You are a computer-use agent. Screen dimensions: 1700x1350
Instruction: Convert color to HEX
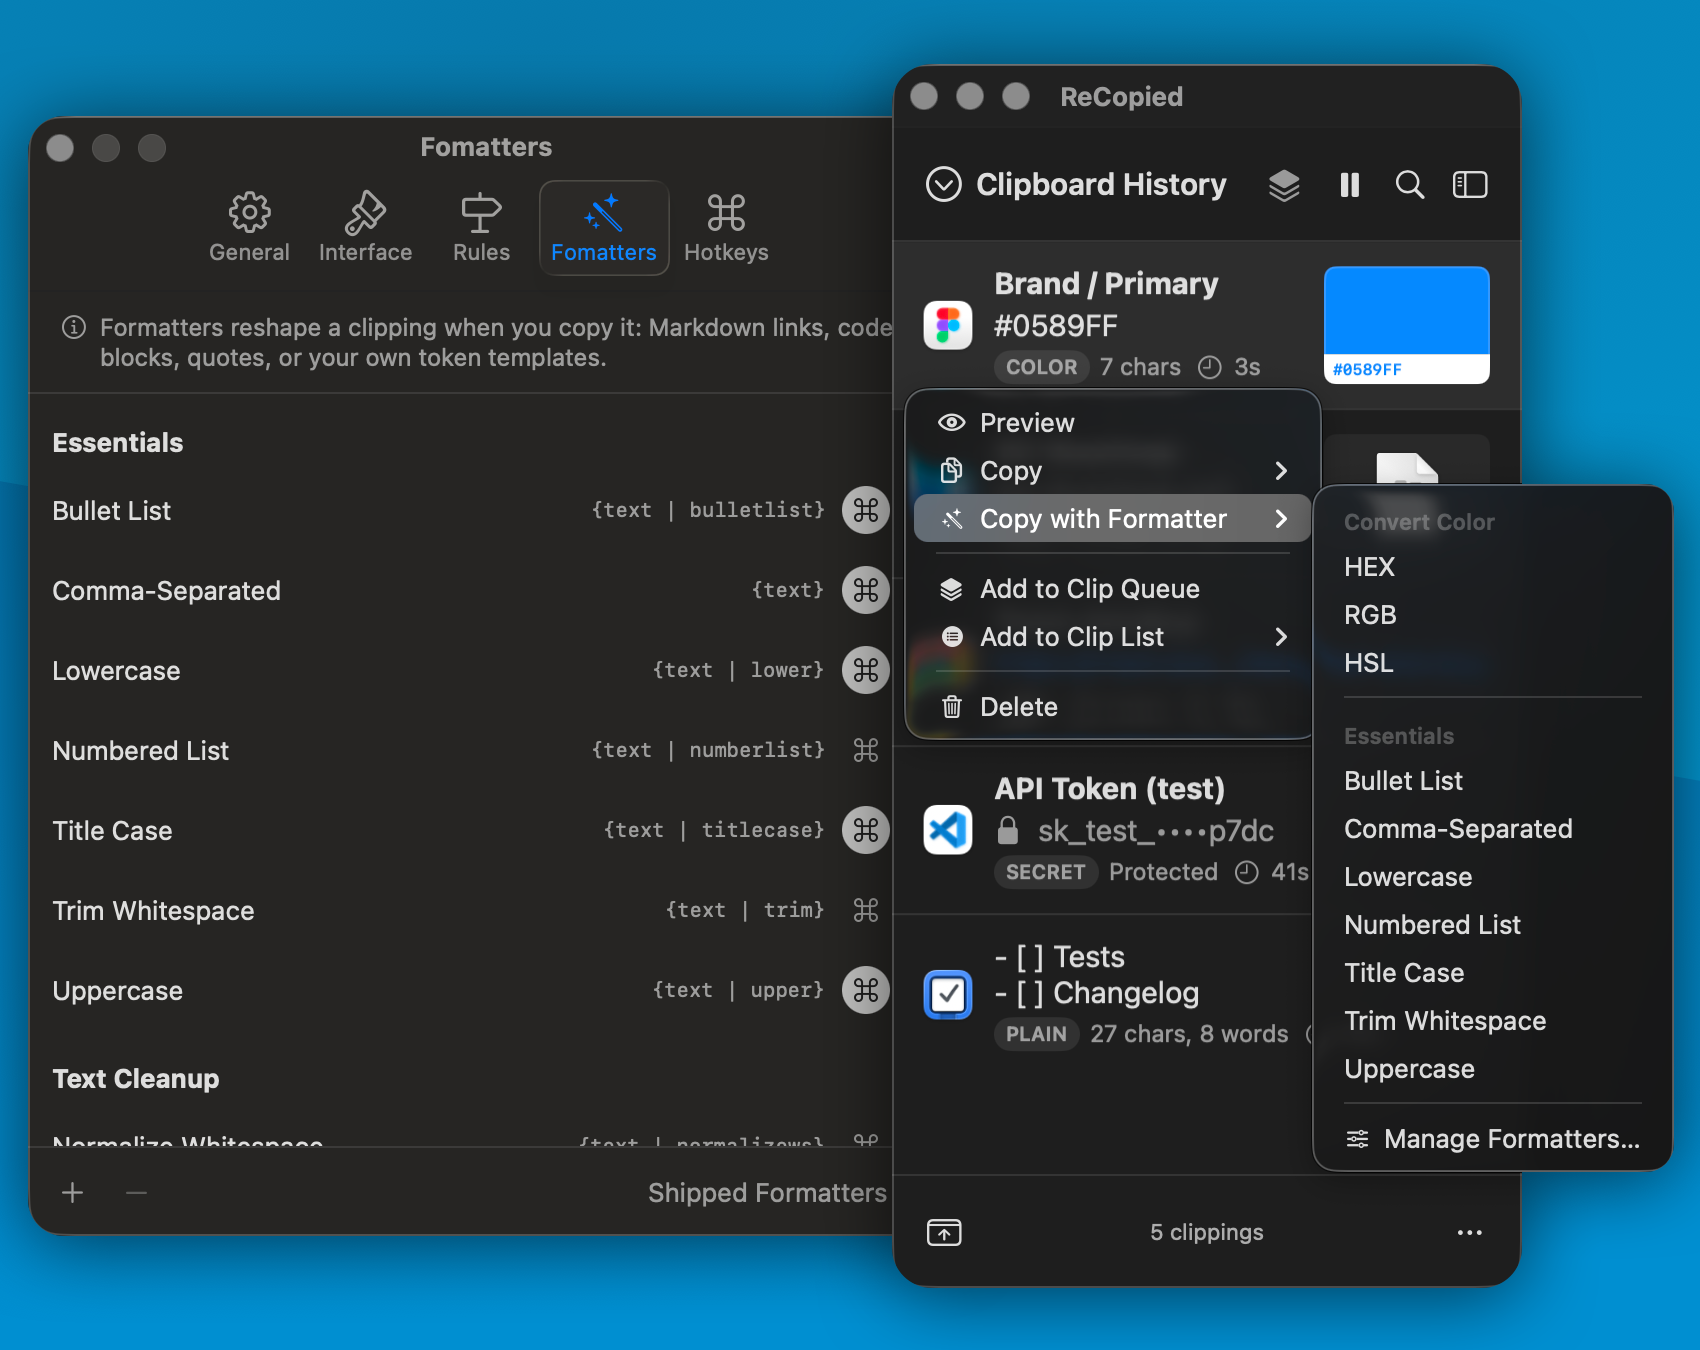point(1492,567)
